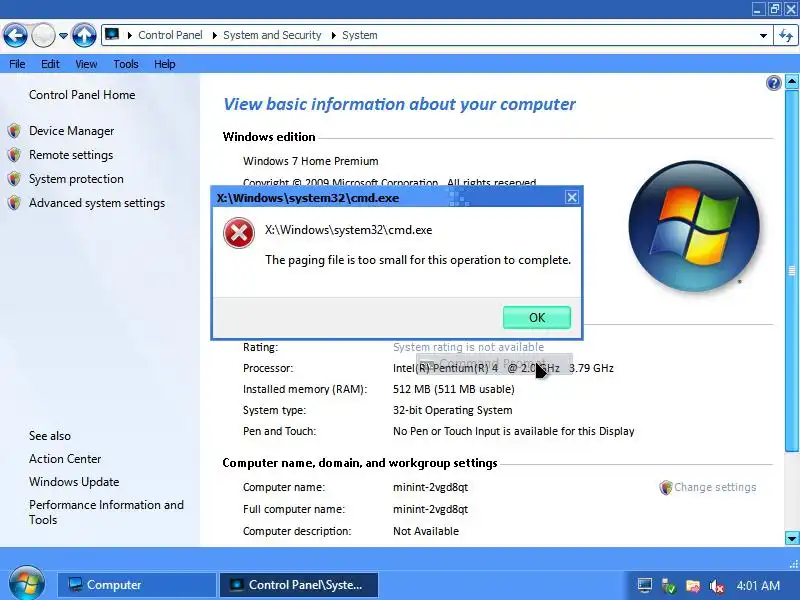Click the shield icon beside Device Manager
The image size is (800, 600).
(x=14, y=131)
